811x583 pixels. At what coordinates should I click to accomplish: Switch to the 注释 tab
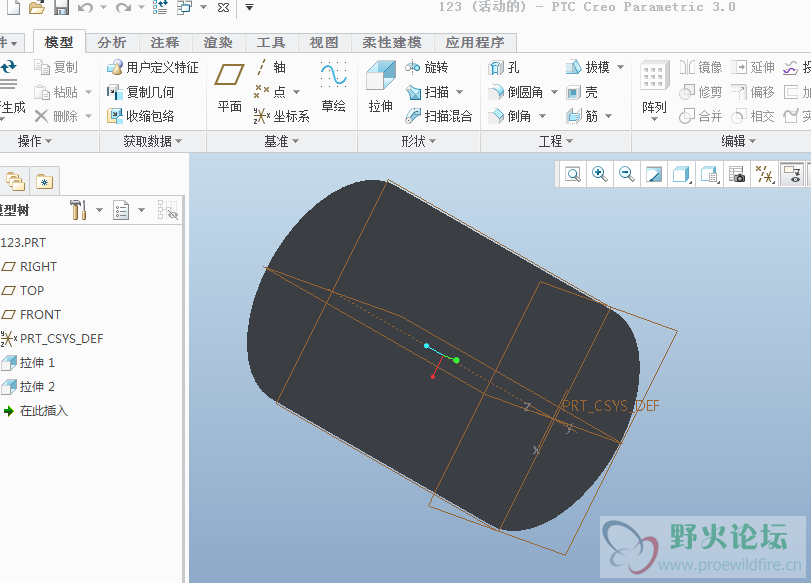(165, 42)
